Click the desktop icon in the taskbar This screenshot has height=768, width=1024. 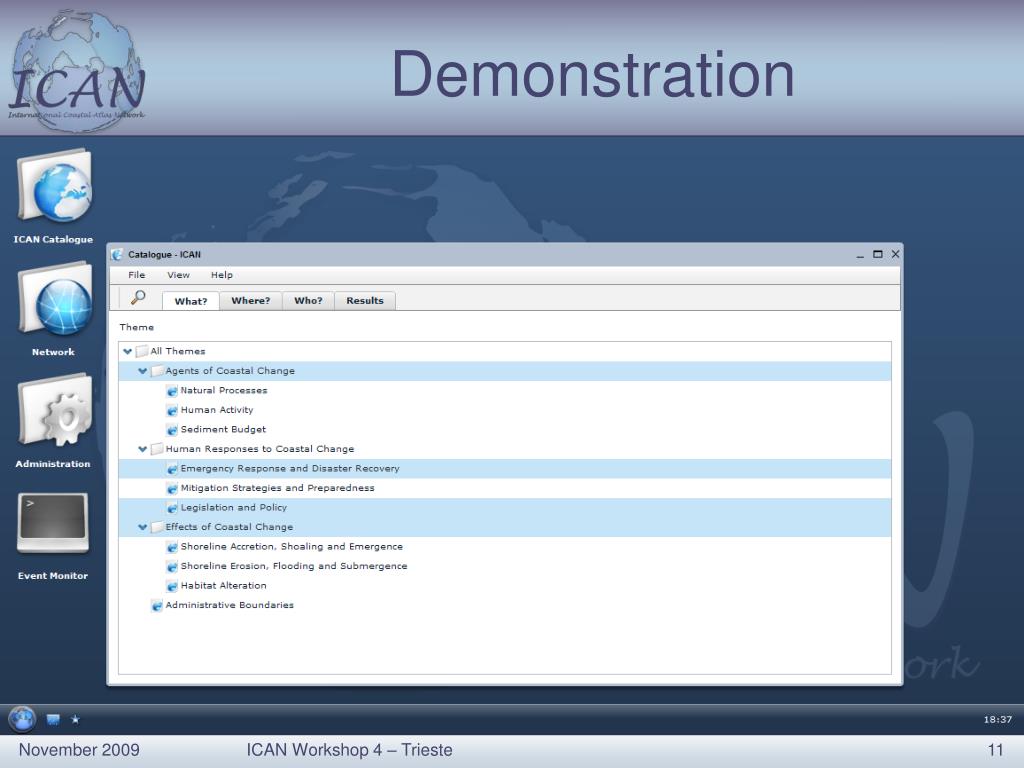53,719
